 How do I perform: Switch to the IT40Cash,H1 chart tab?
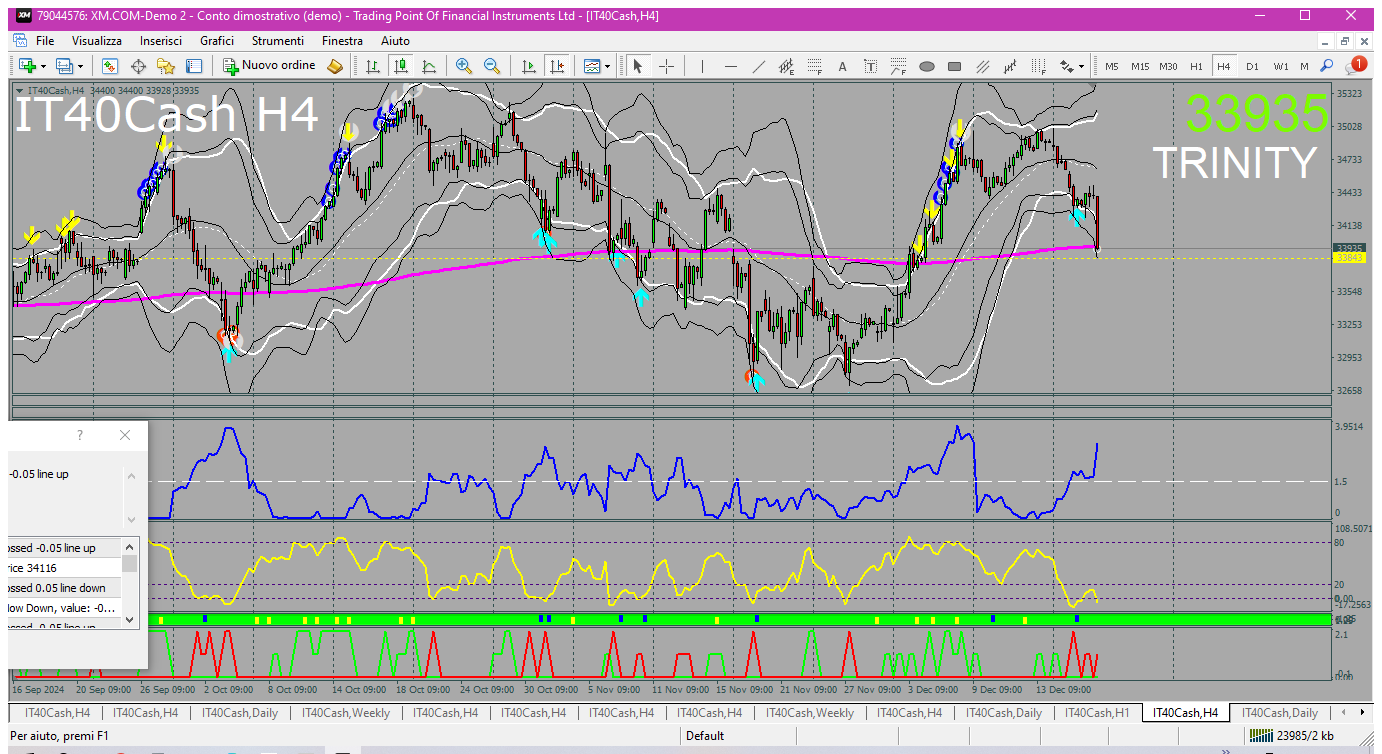pyautogui.click(x=1097, y=713)
